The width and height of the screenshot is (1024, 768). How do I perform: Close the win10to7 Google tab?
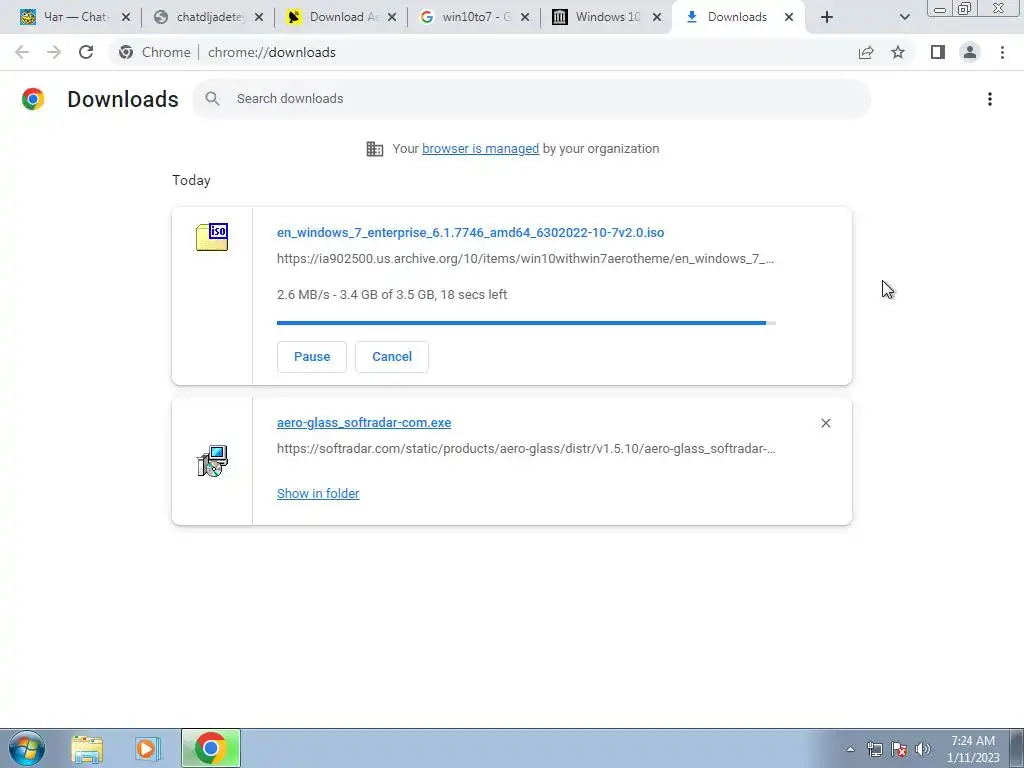[x=524, y=17]
